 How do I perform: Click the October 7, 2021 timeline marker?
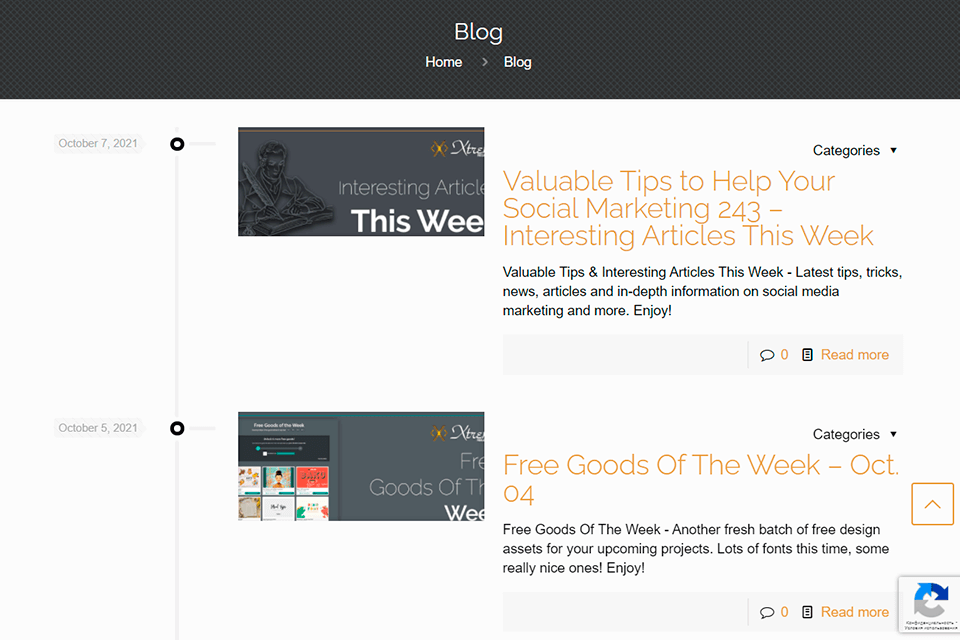(177, 144)
